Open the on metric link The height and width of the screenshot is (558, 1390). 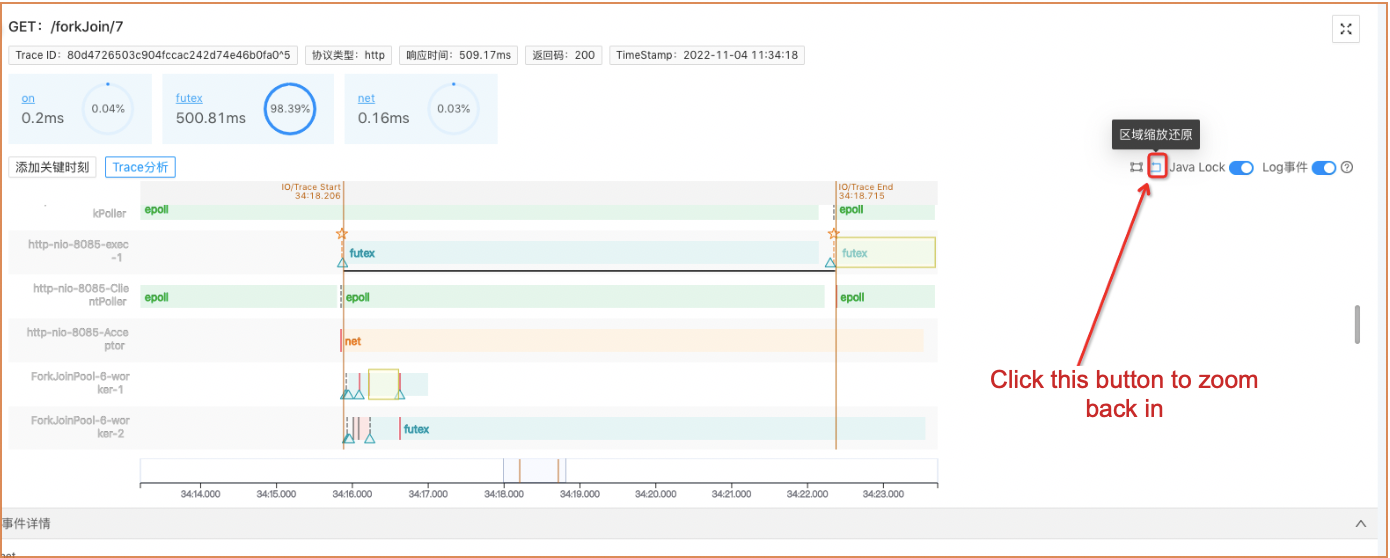point(28,98)
